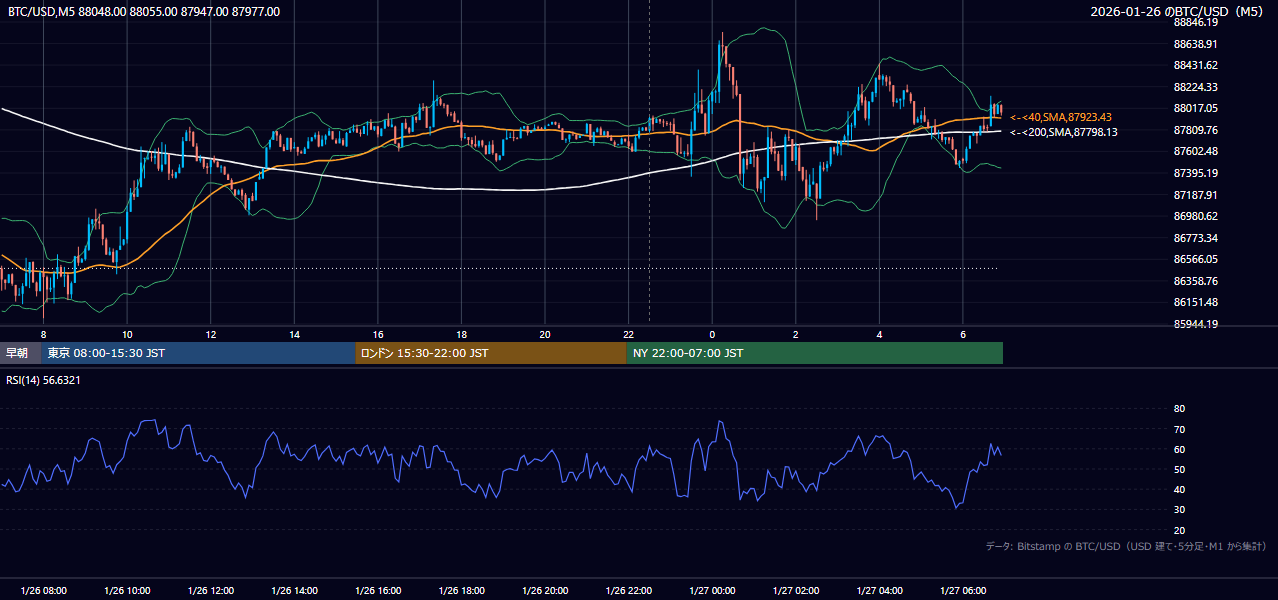The height and width of the screenshot is (600, 1278).
Task: Click the BTC/USD,M5 OHLC header text
Action: 143,12
